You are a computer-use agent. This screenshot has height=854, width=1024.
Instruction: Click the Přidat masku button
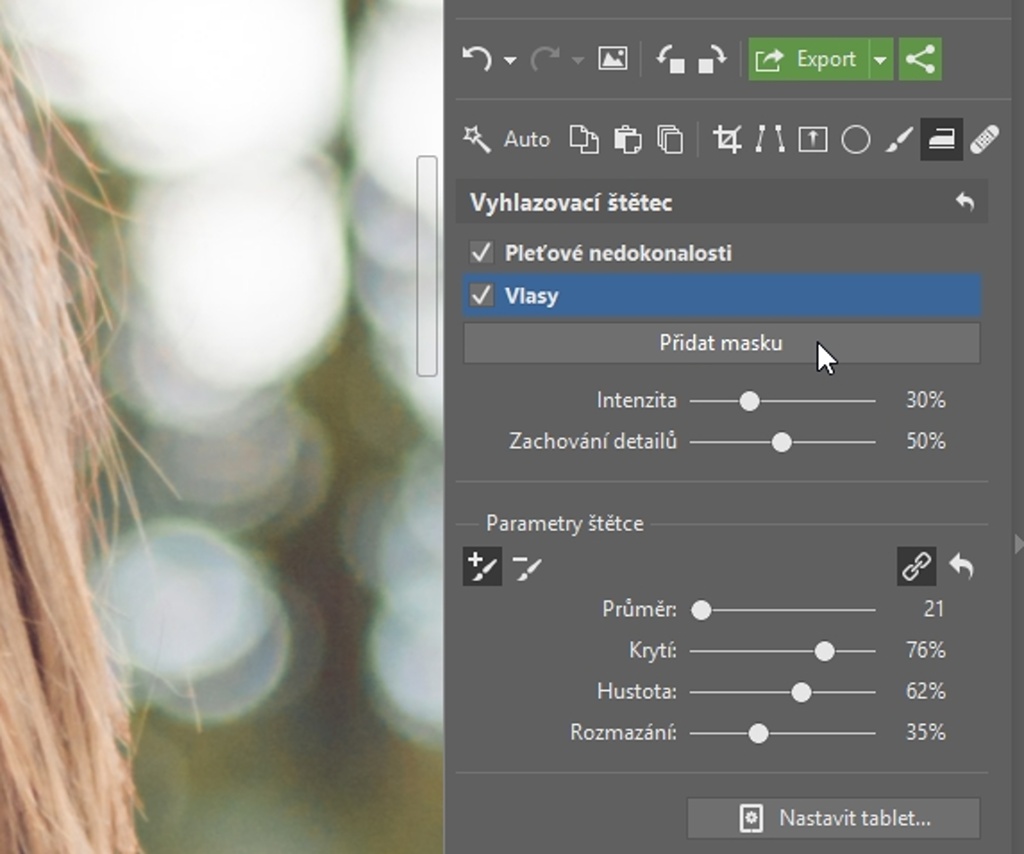click(722, 343)
